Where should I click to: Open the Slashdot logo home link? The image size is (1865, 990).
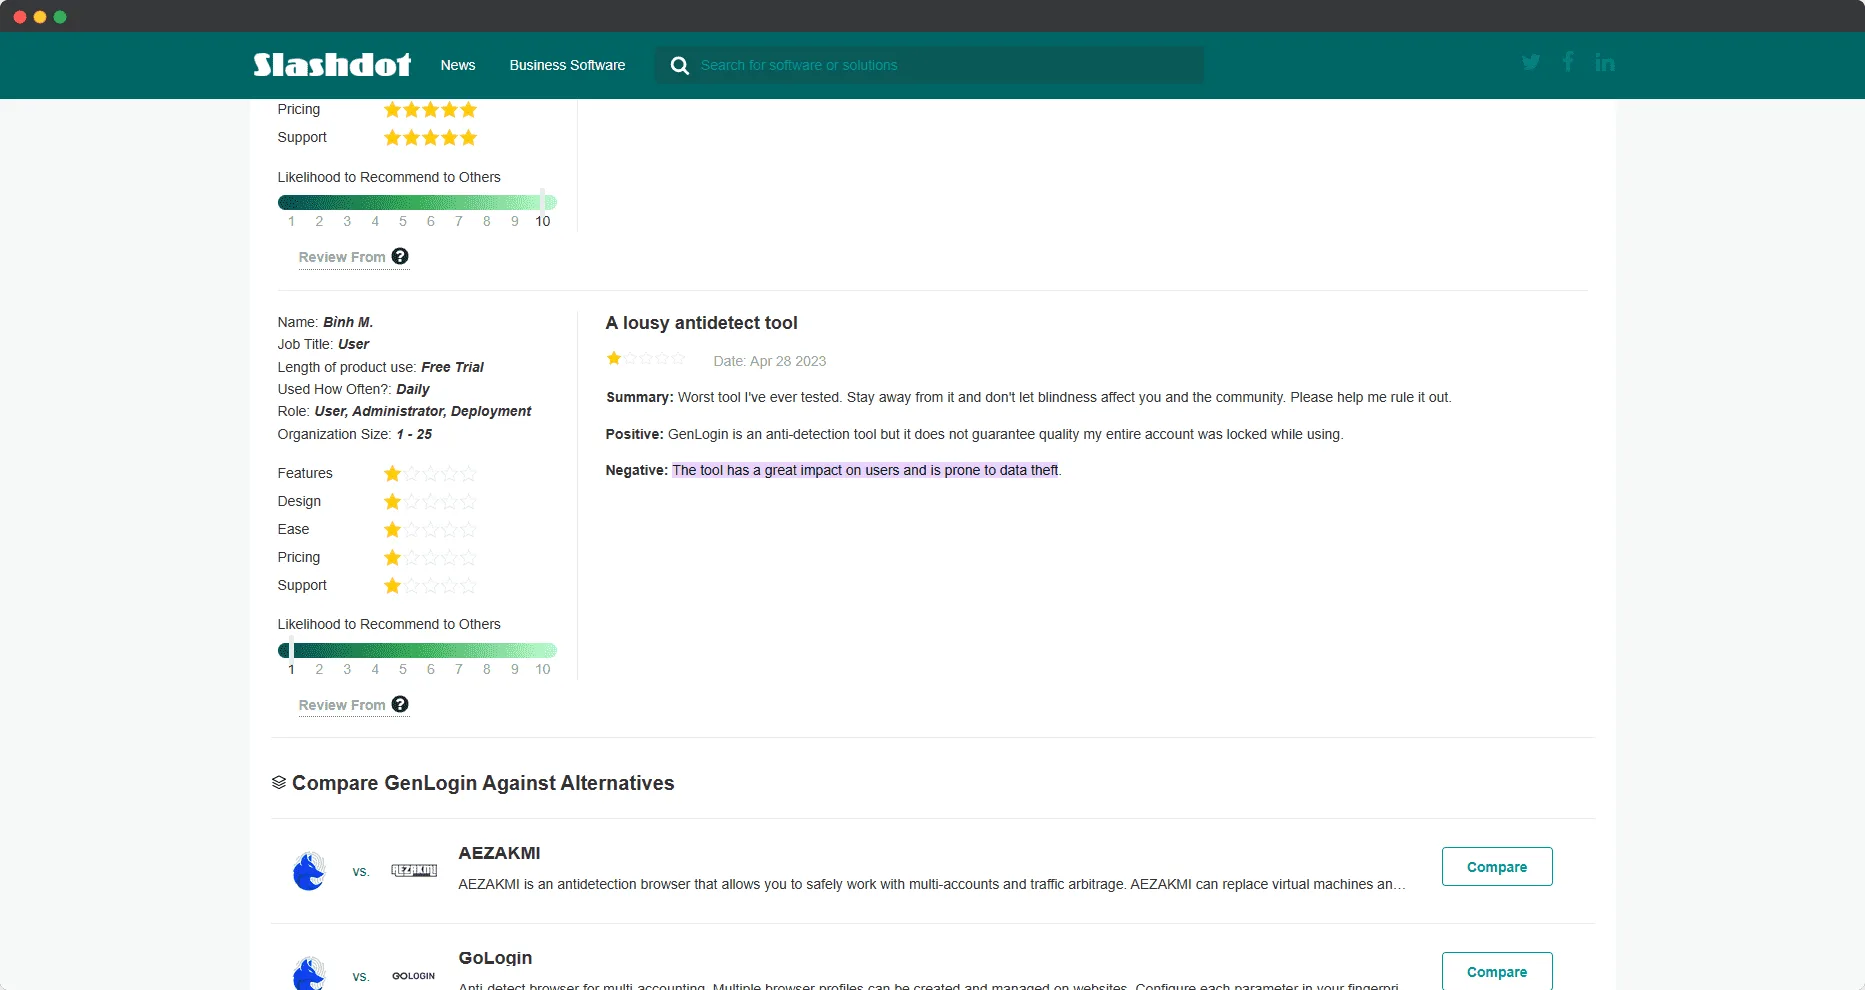point(332,65)
